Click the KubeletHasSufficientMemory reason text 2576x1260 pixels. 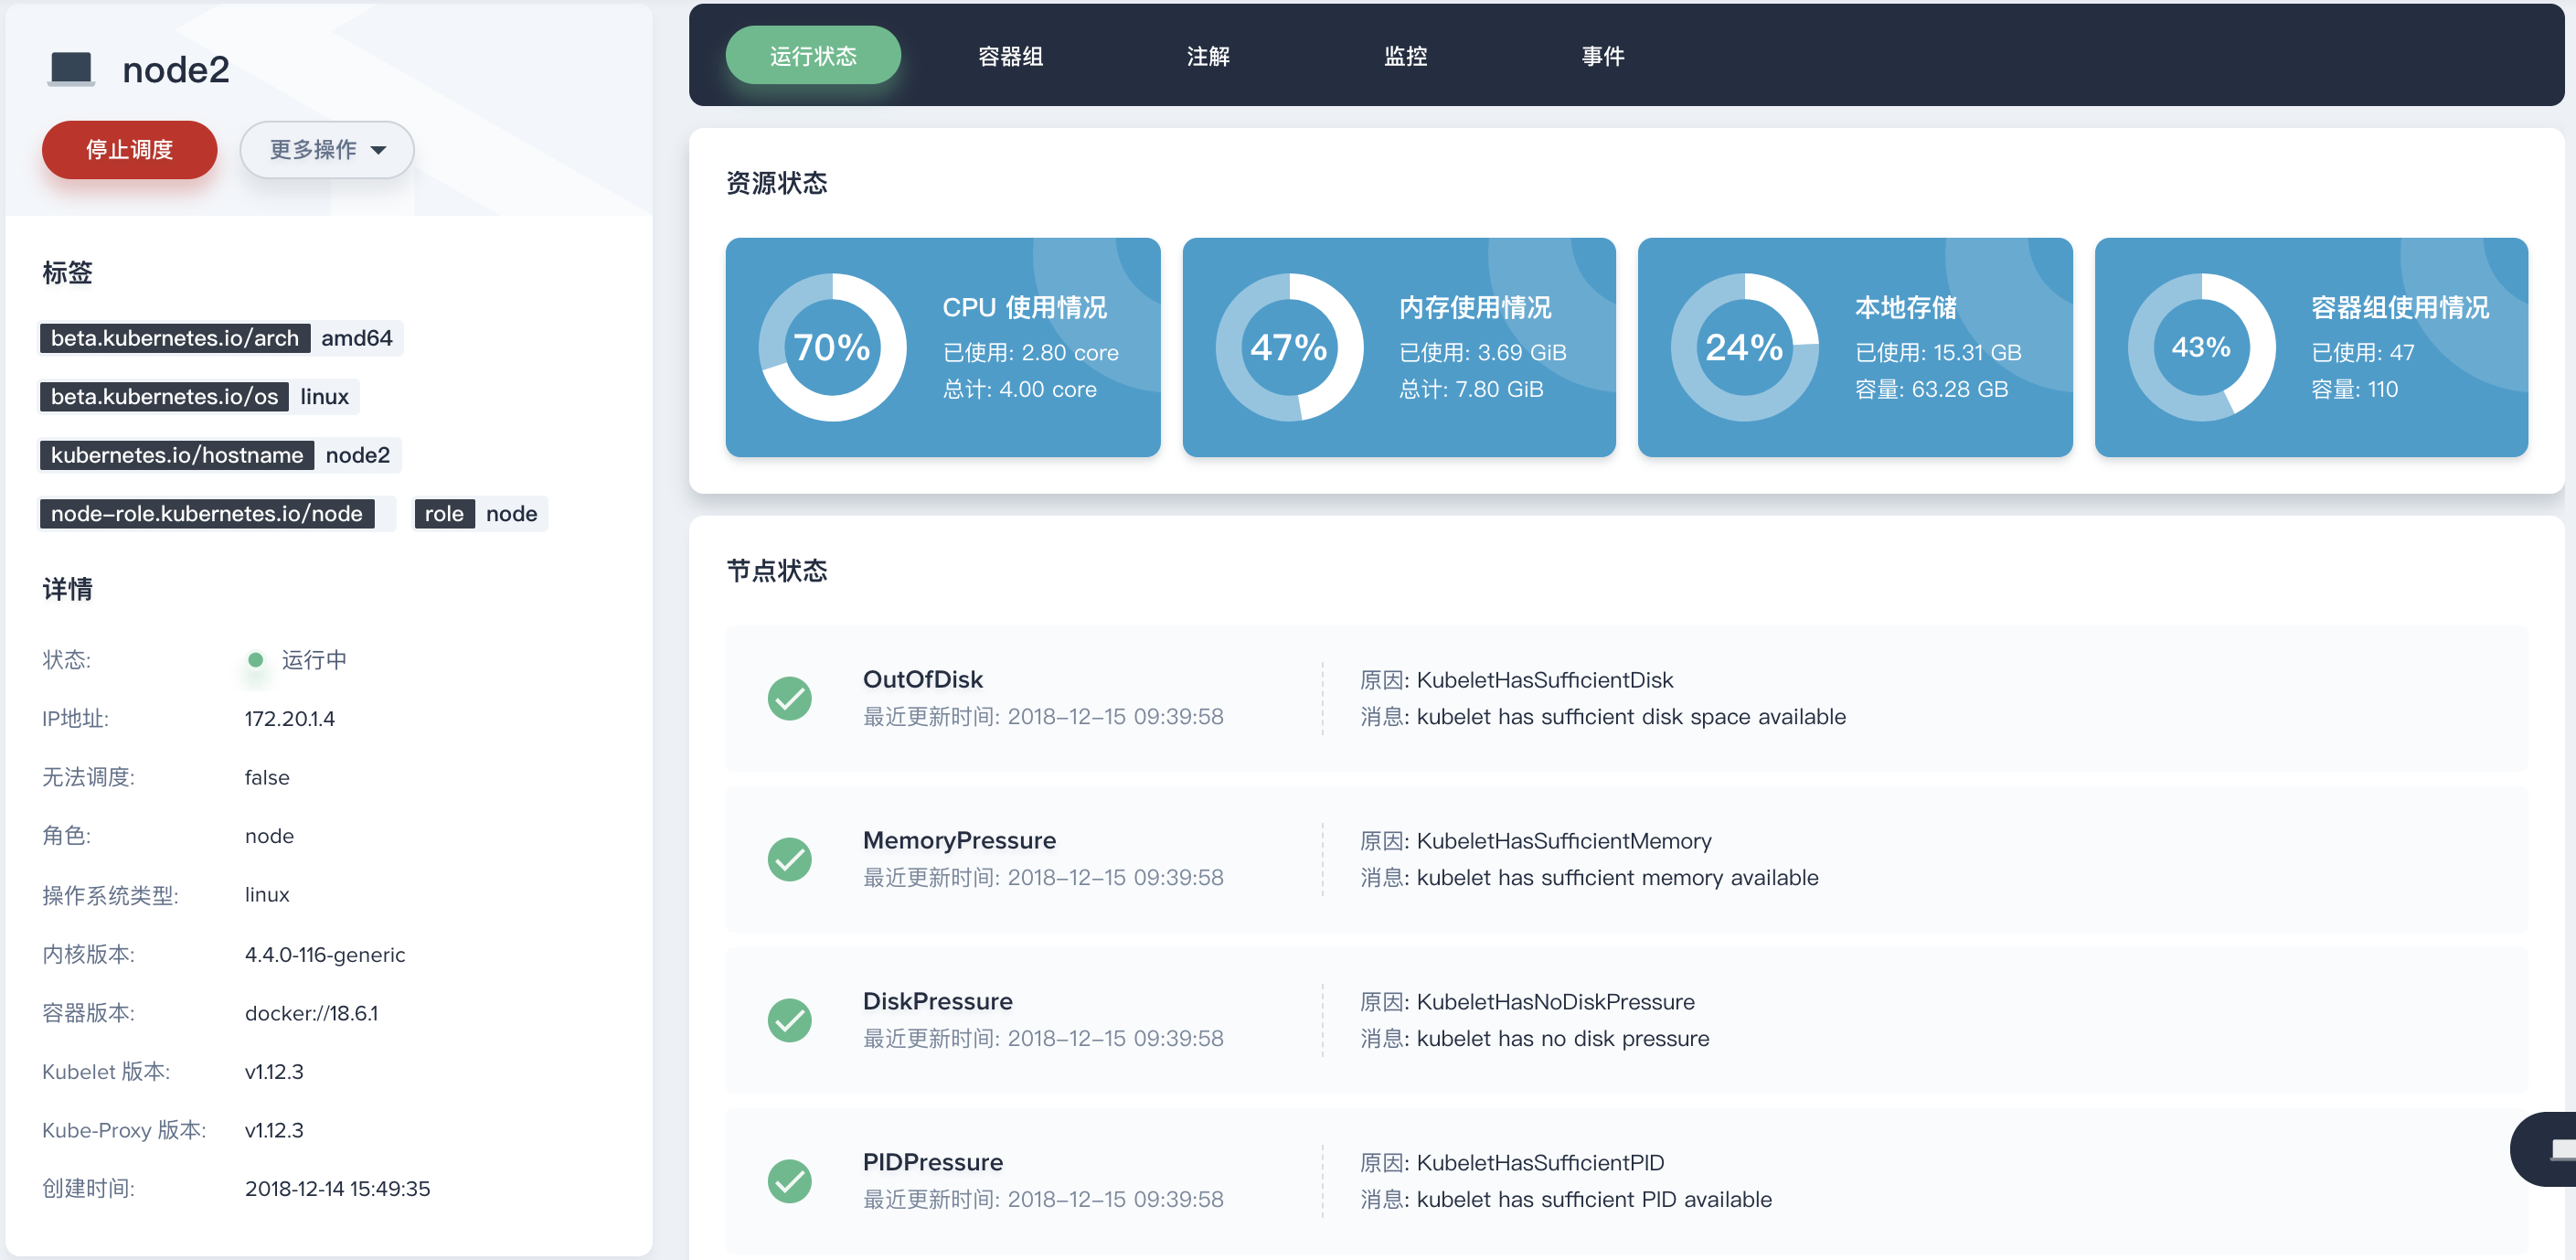[x=1564, y=841]
